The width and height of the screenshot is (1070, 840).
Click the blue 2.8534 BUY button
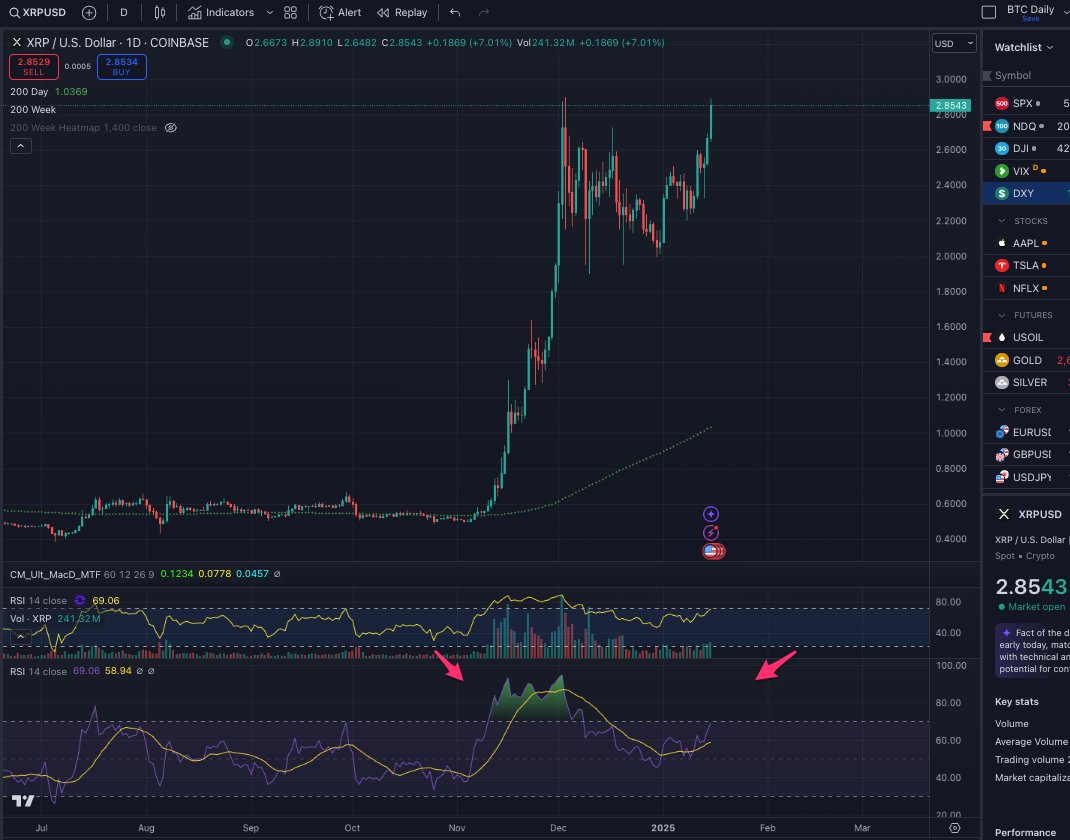[x=121, y=66]
